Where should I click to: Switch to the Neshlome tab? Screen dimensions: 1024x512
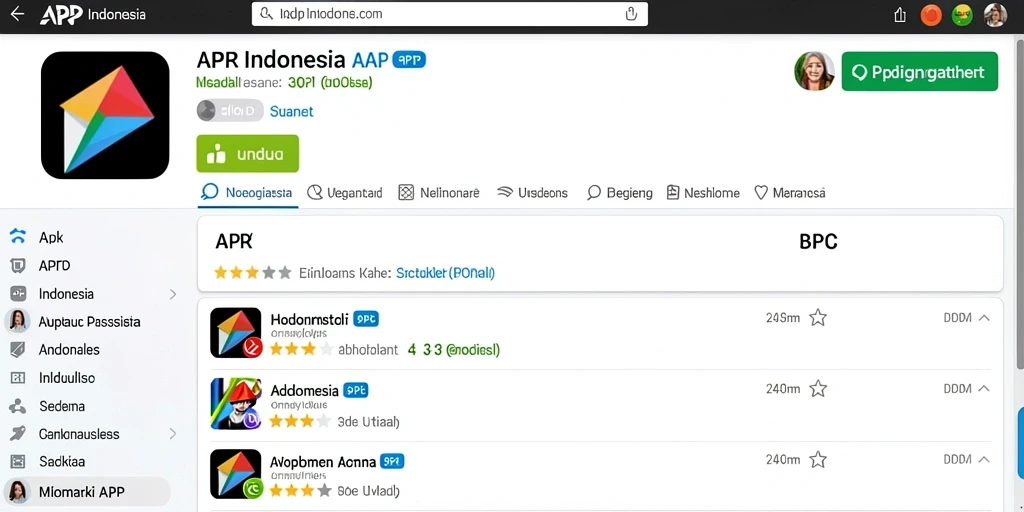coord(703,193)
